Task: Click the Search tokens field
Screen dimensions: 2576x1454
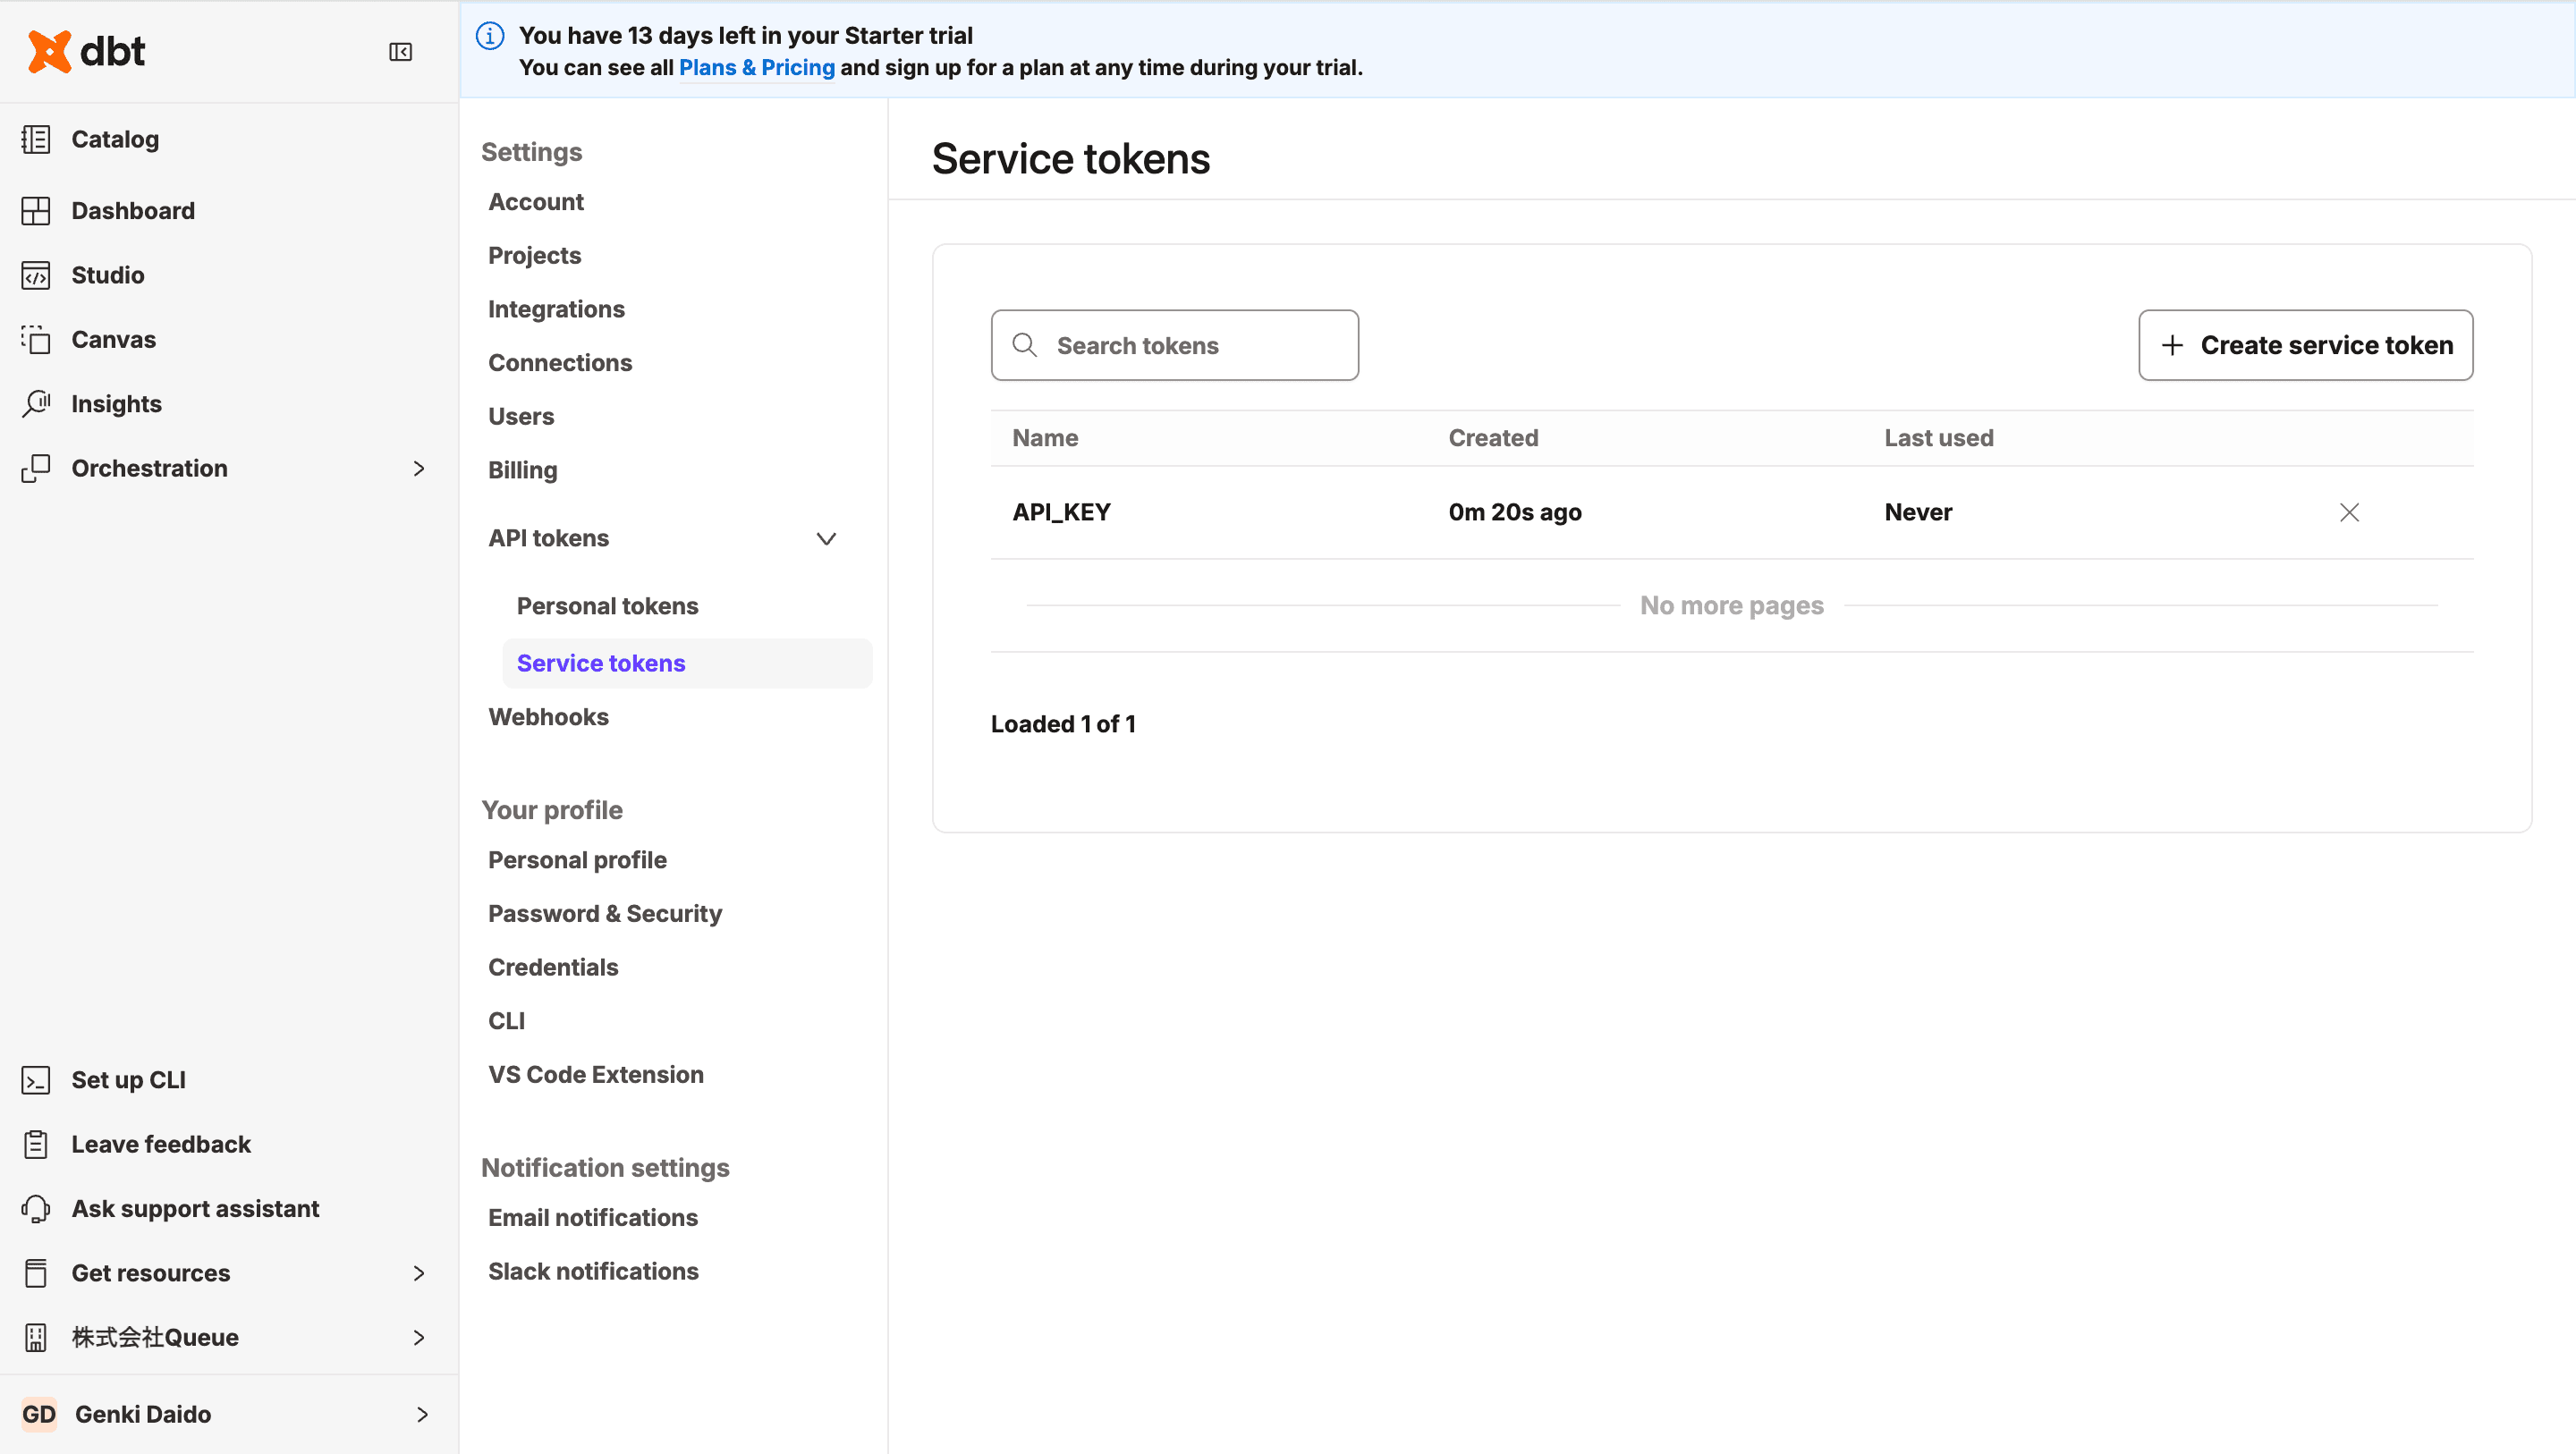Action: (1174, 345)
